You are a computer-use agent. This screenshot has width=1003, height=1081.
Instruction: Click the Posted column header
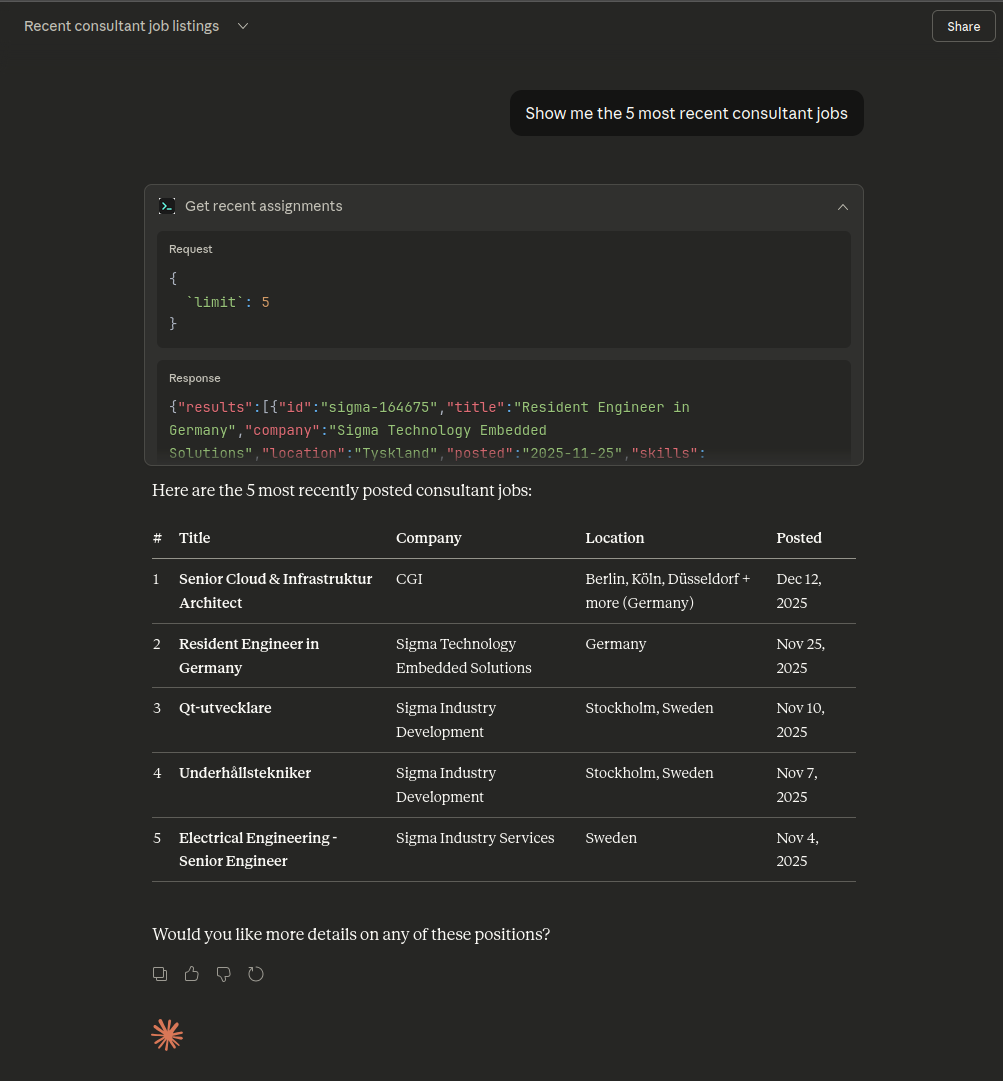[798, 538]
